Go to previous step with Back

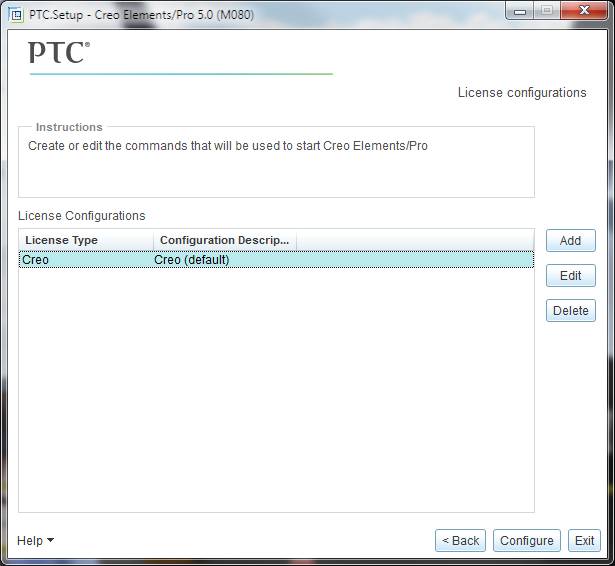pyautogui.click(x=461, y=541)
